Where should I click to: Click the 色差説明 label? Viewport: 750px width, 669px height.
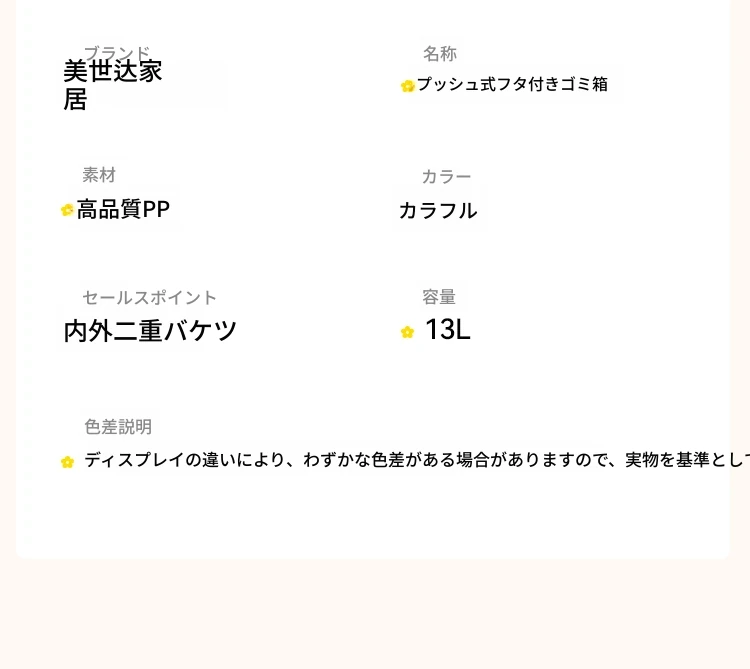118,427
